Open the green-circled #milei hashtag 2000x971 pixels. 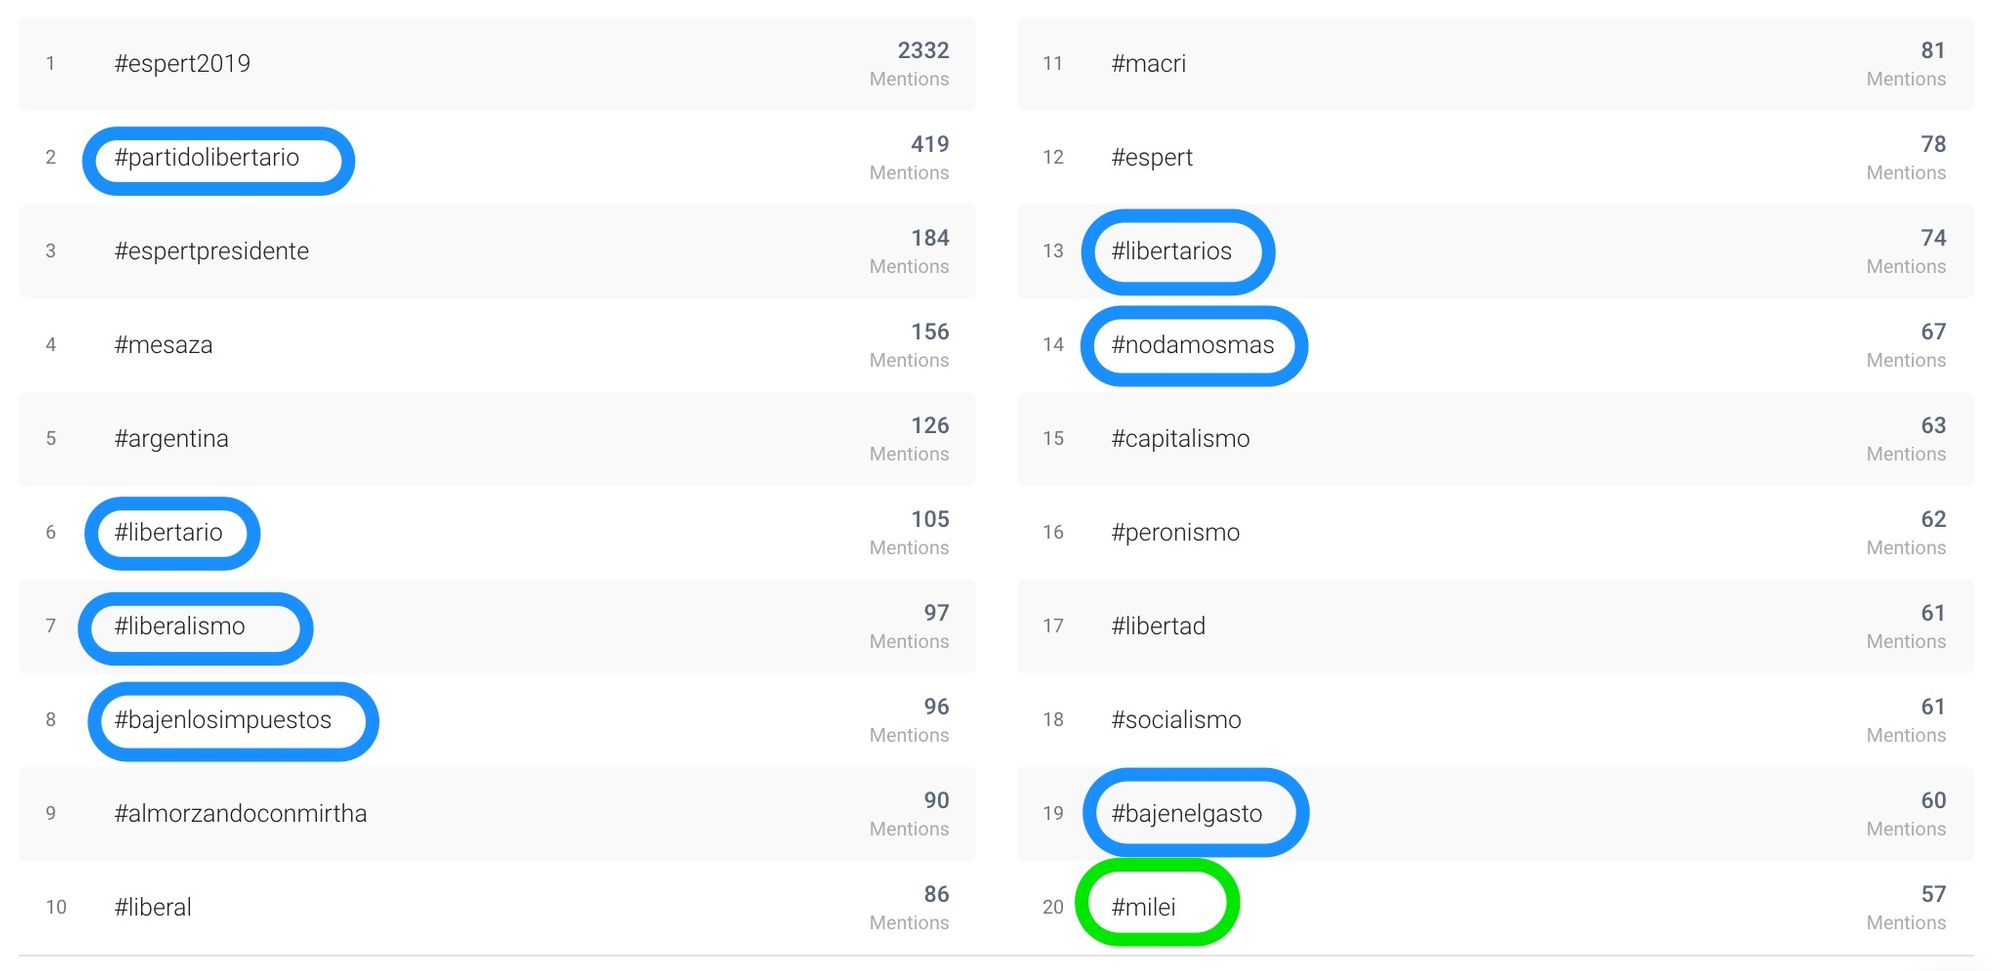(1143, 907)
